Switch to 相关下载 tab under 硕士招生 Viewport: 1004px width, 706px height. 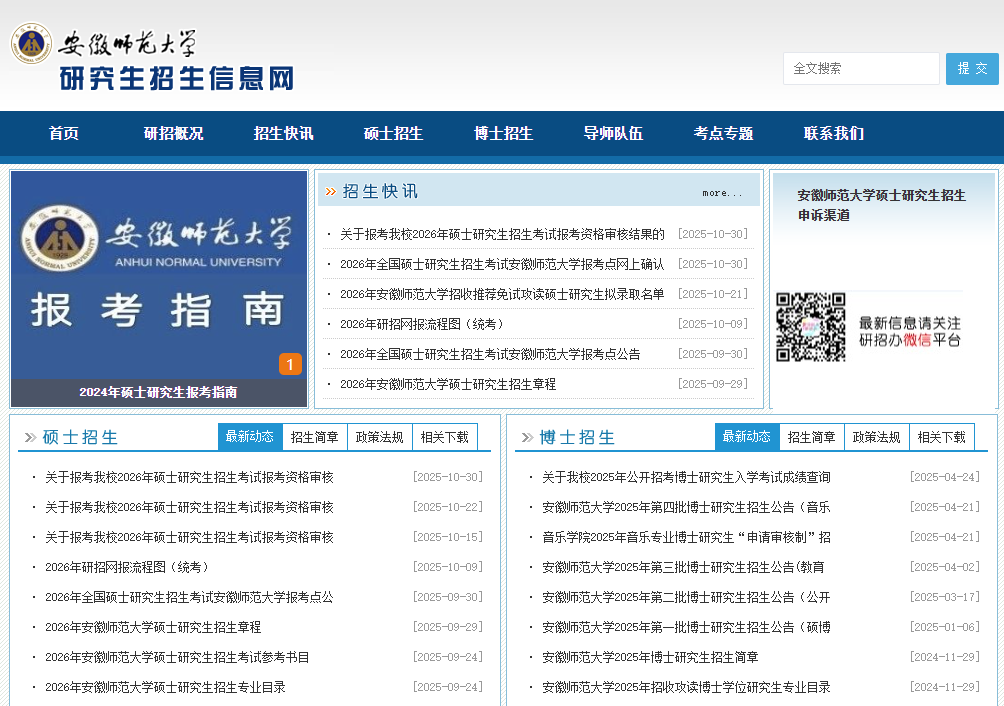click(x=444, y=437)
